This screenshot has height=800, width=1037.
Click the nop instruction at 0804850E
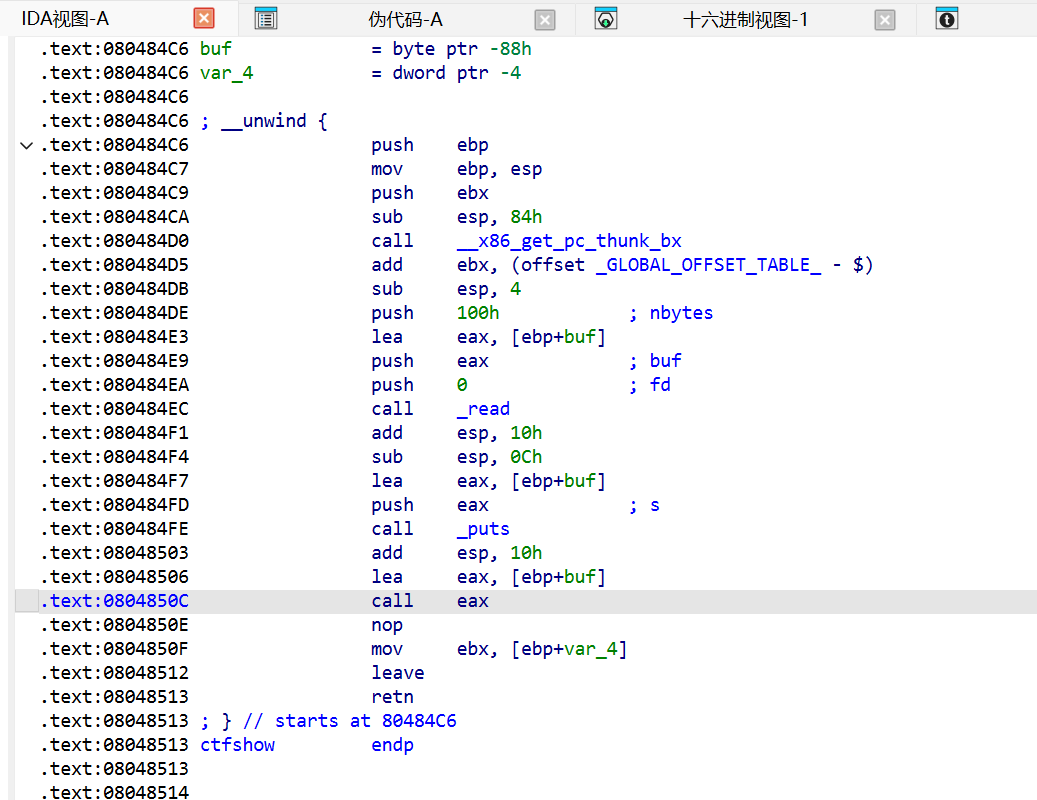[x=387, y=625]
